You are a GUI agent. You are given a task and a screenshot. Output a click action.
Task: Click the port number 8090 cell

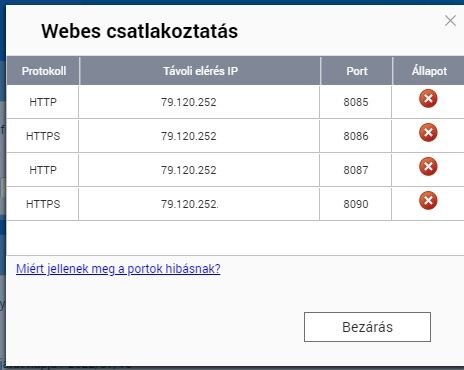(356, 204)
